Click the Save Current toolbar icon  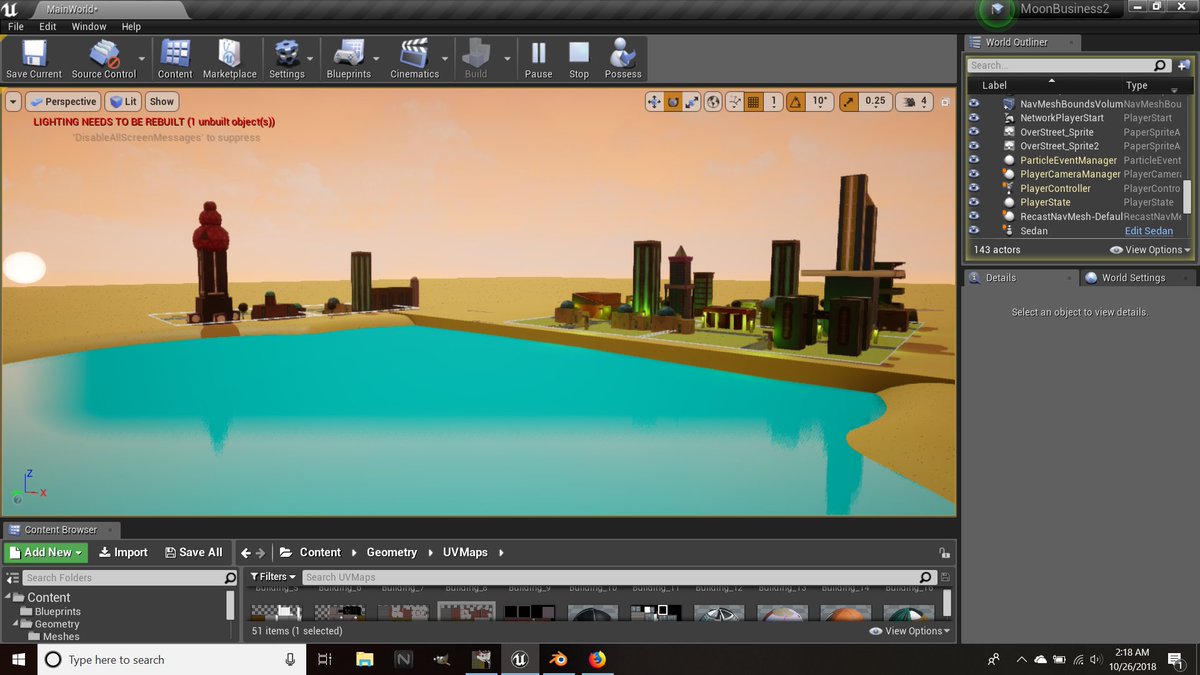[34, 59]
